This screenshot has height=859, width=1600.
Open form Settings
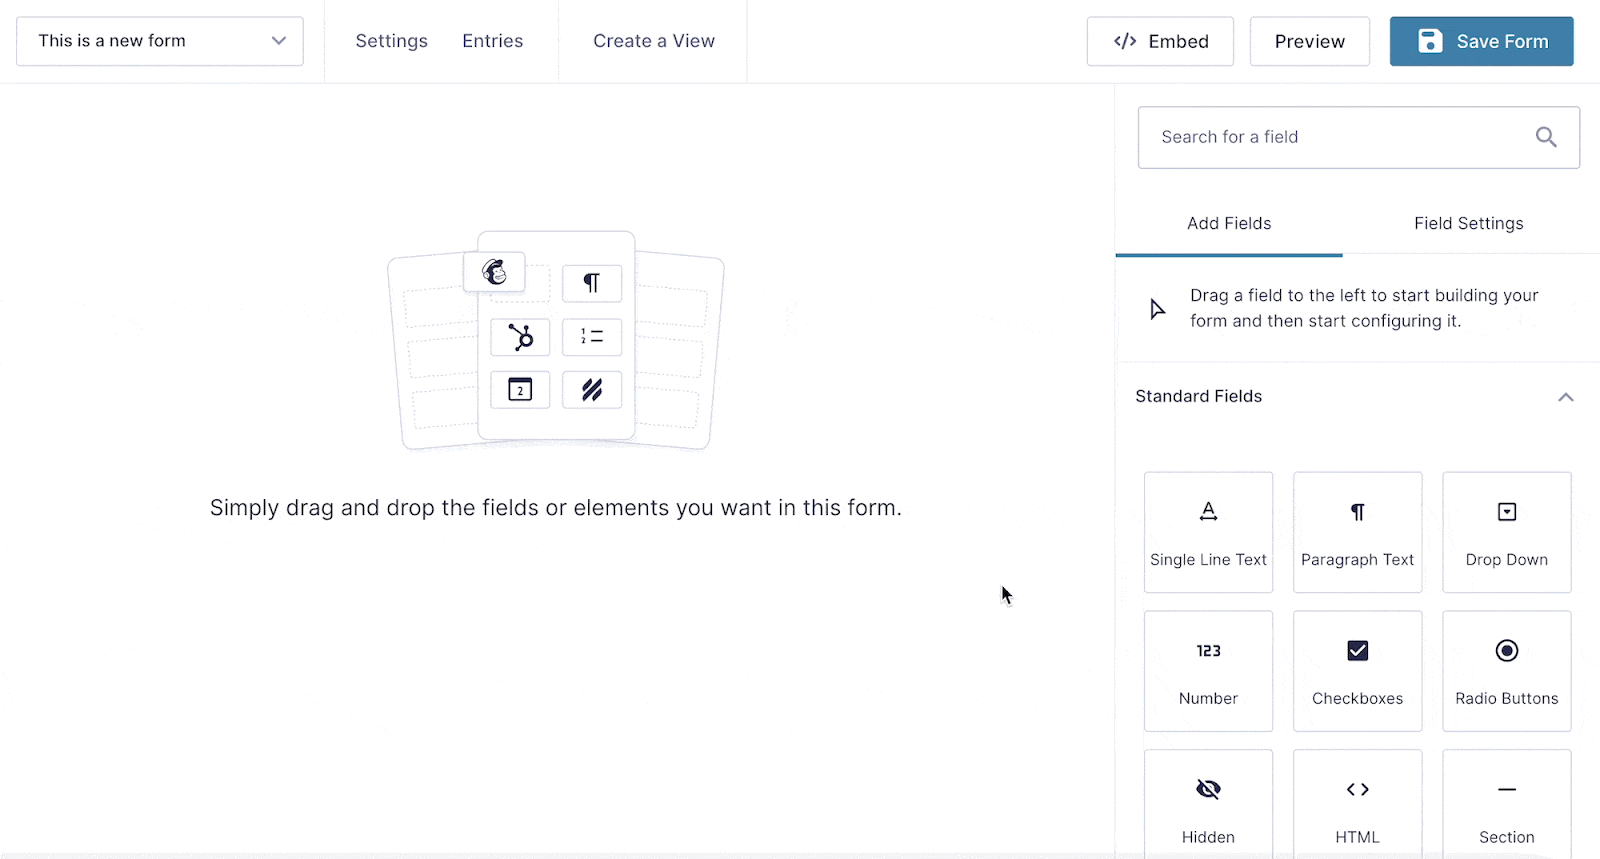(391, 41)
